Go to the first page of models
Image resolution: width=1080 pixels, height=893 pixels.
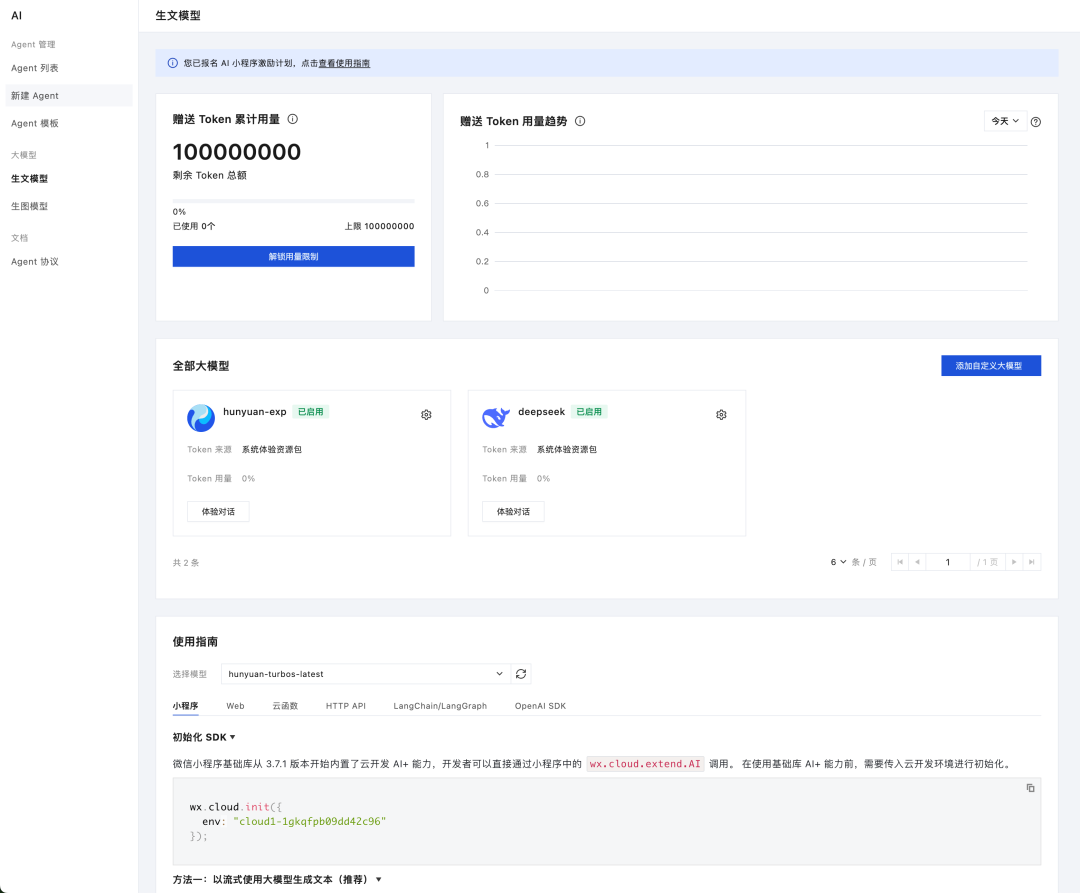(900, 562)
